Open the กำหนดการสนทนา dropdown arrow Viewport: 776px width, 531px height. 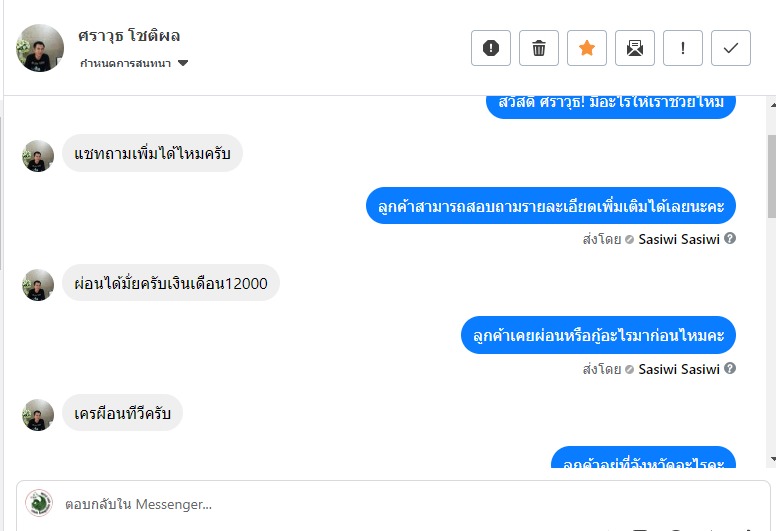point(183,63)
